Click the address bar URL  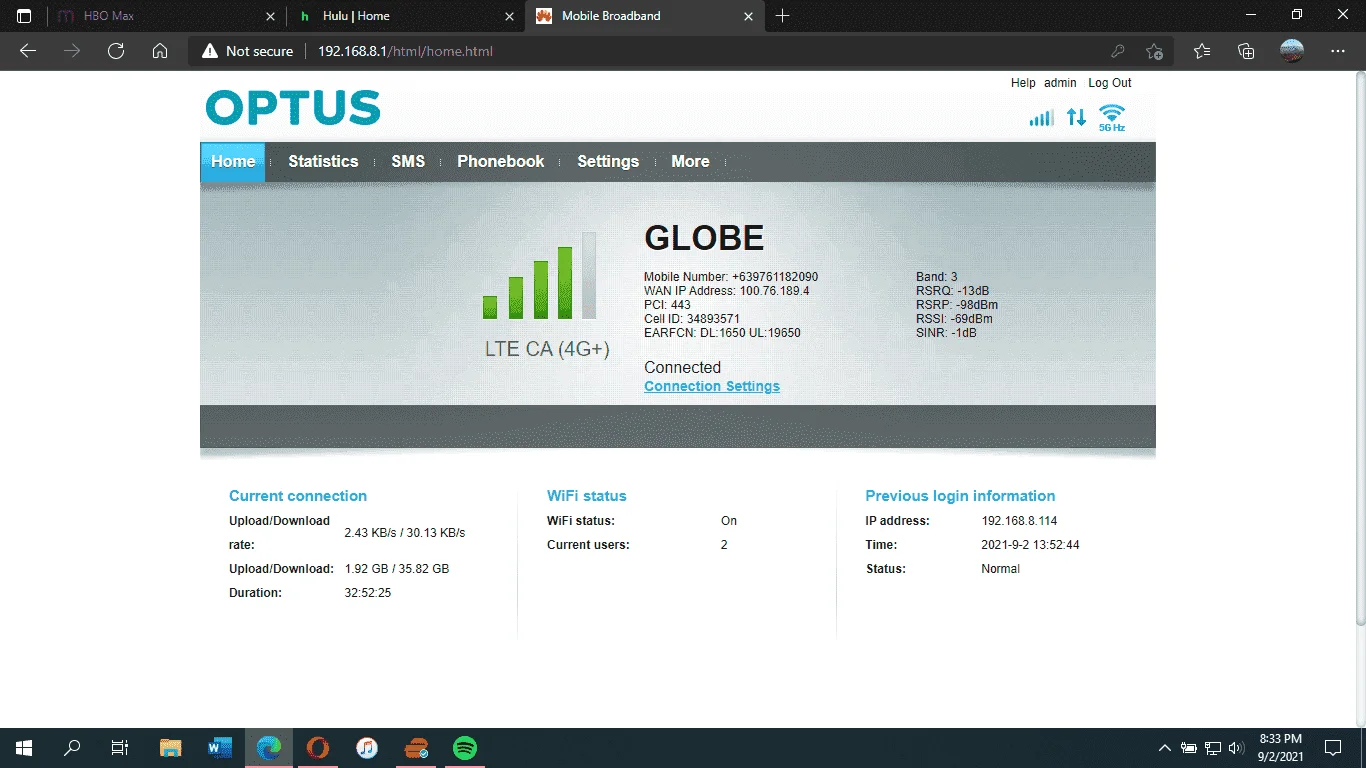coord(405,51)
